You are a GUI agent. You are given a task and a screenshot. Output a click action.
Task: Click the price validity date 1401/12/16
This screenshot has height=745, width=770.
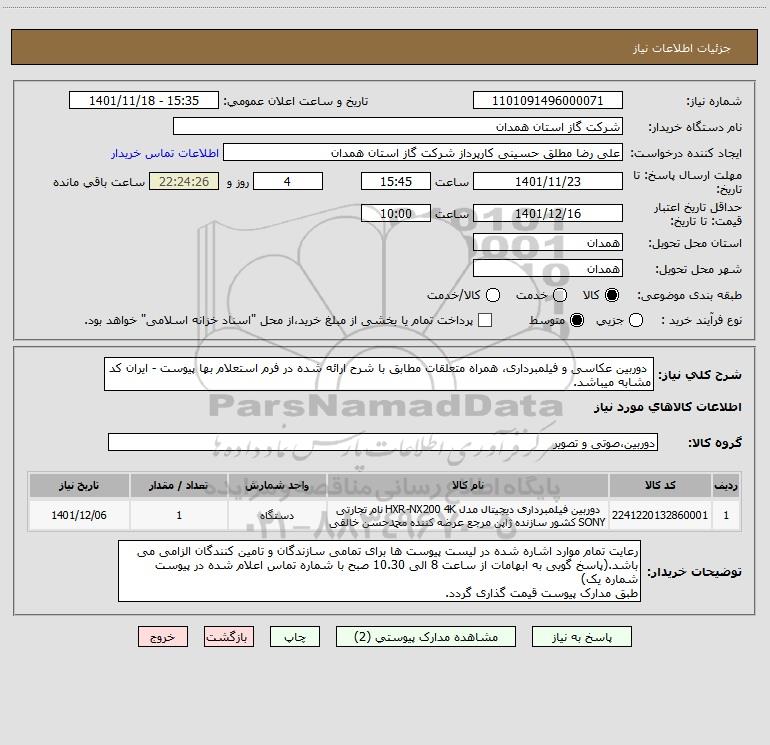click(548, 214)
